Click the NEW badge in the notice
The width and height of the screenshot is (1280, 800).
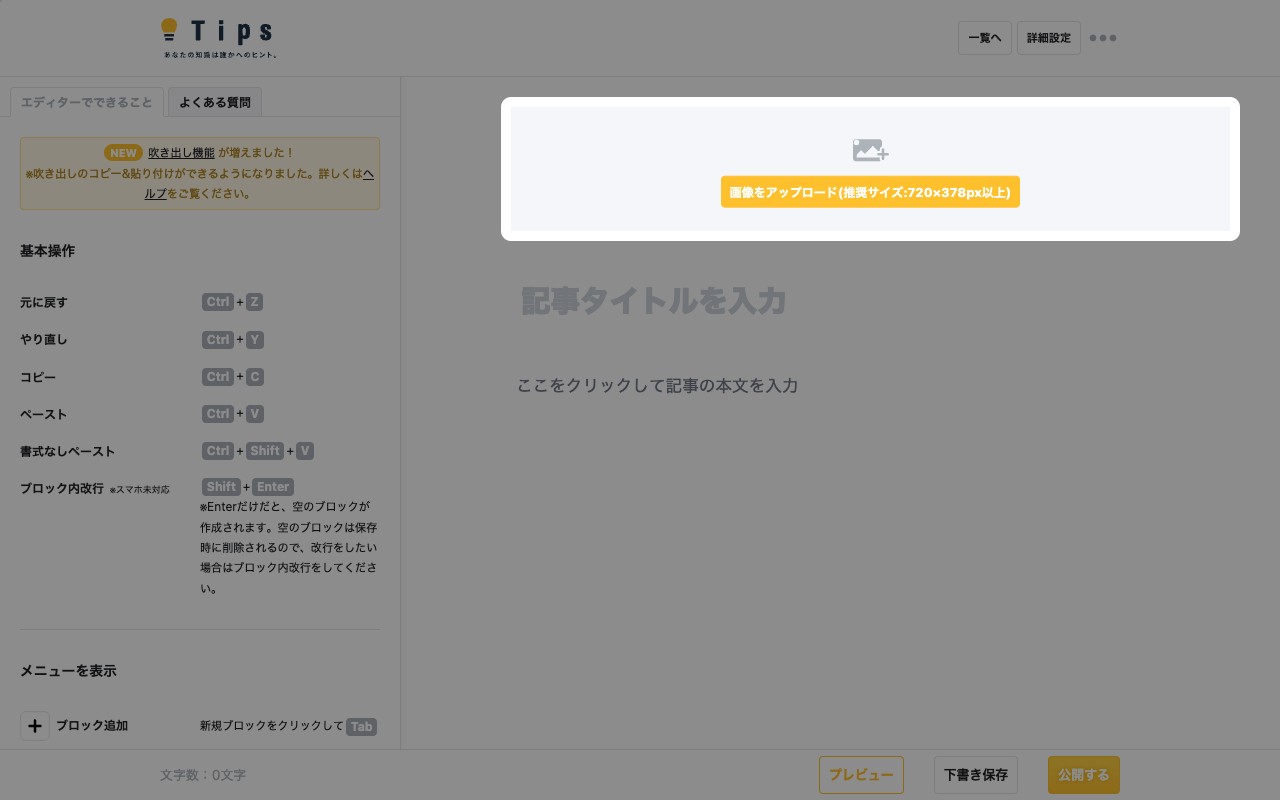[x=124, y=153]
